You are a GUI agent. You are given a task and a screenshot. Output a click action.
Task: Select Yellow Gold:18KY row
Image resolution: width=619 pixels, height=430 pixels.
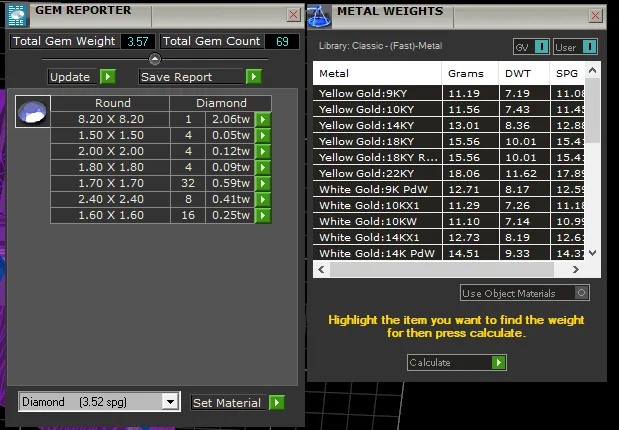click(448, 141)
